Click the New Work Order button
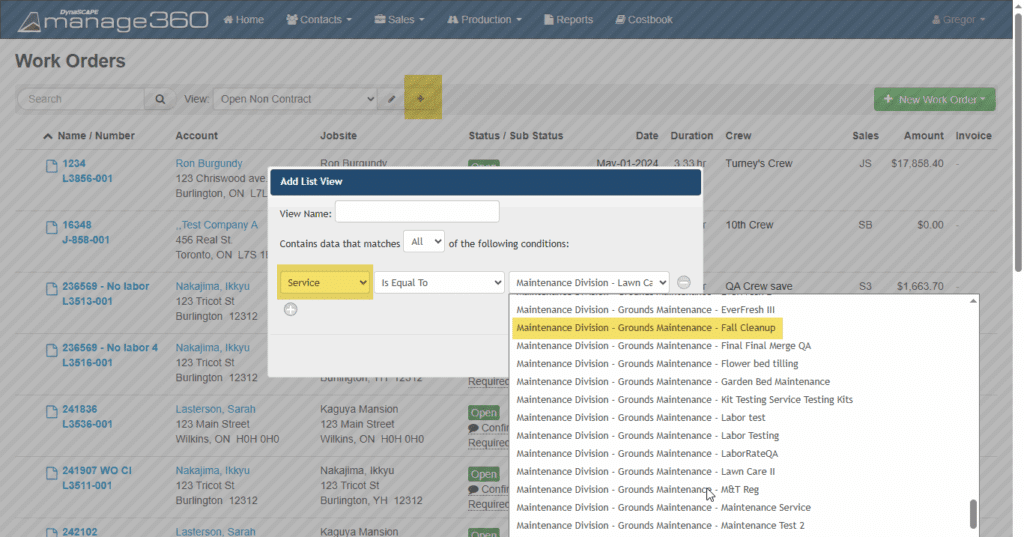The image size is (1024, 537). coord(933,99)
